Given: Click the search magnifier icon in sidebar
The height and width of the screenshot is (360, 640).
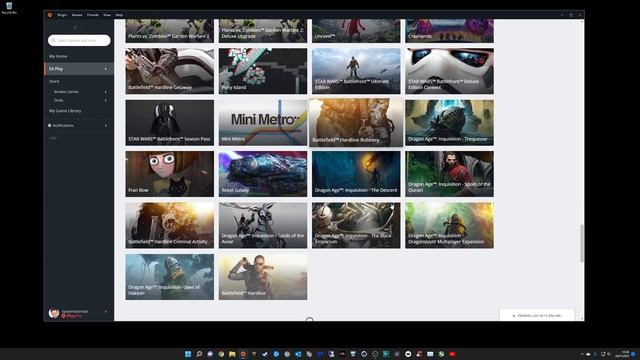Looking at the screenshot, I should click(x=53, y=40).
